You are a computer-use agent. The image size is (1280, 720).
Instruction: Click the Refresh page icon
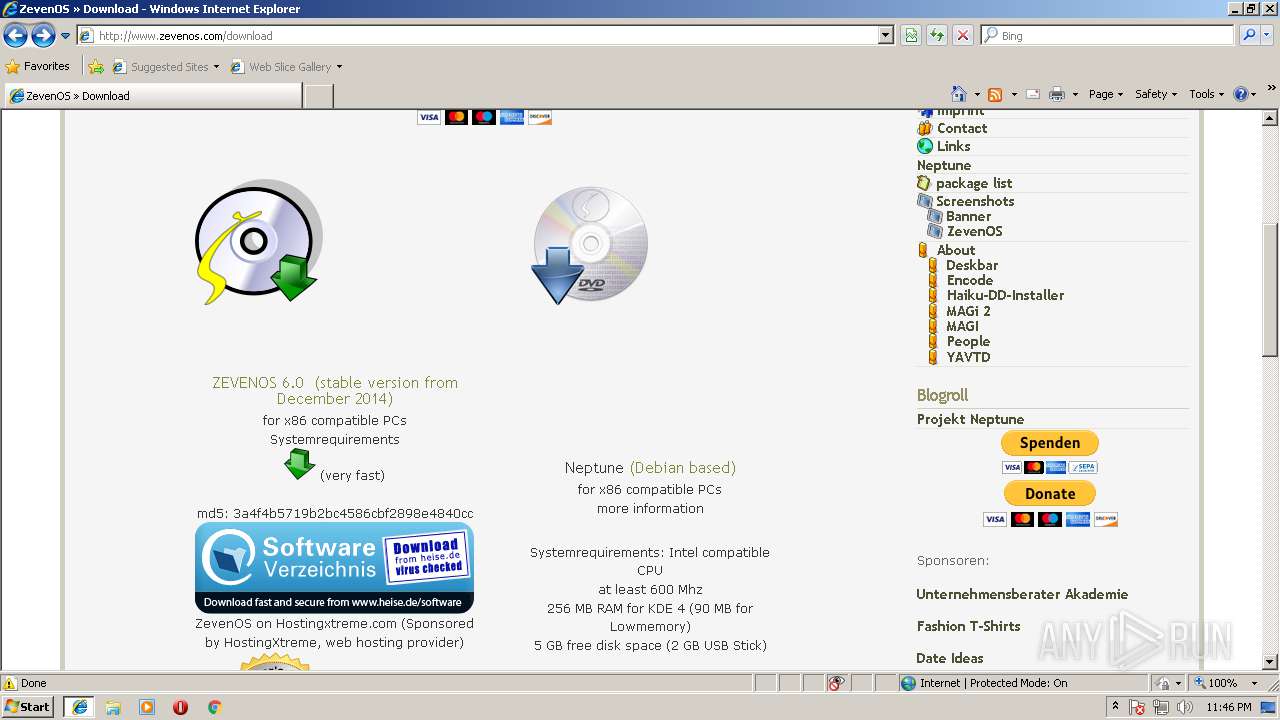click(937, 35)
